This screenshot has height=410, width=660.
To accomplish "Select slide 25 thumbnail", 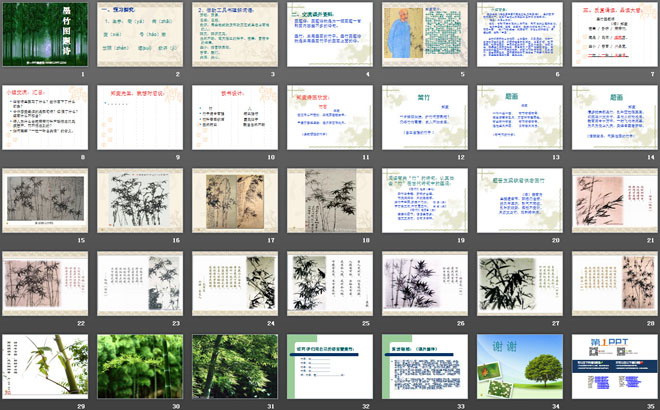I will [330, 284].
